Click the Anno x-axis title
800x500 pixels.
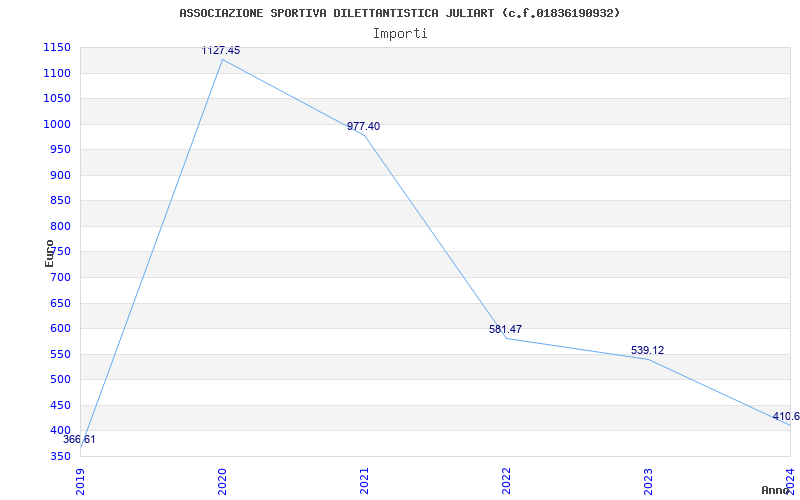778,490
